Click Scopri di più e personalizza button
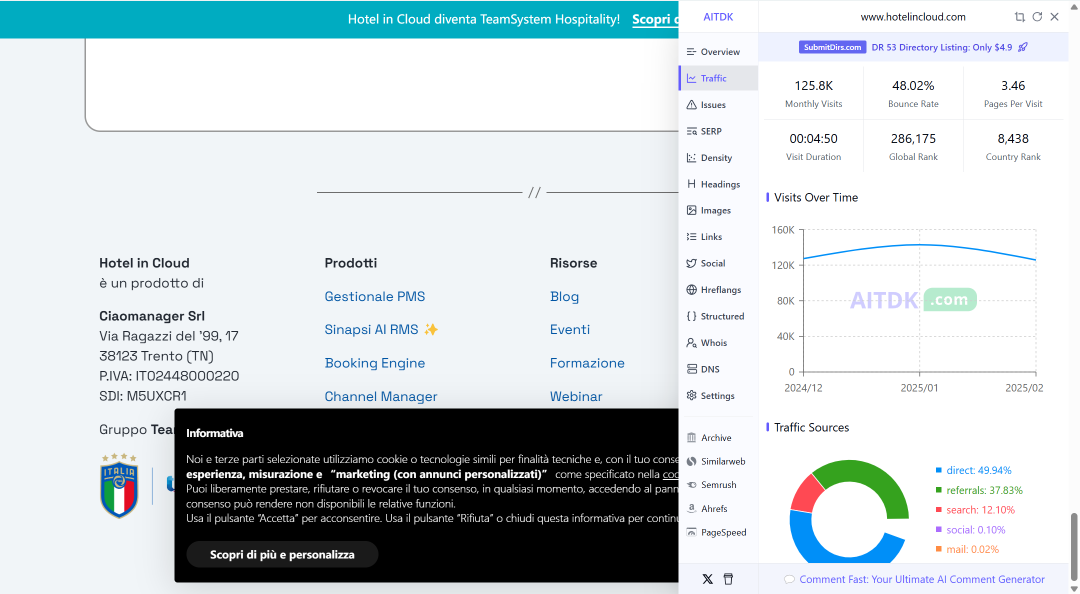Screen dimensions: 1080x594 pos(282,555)
